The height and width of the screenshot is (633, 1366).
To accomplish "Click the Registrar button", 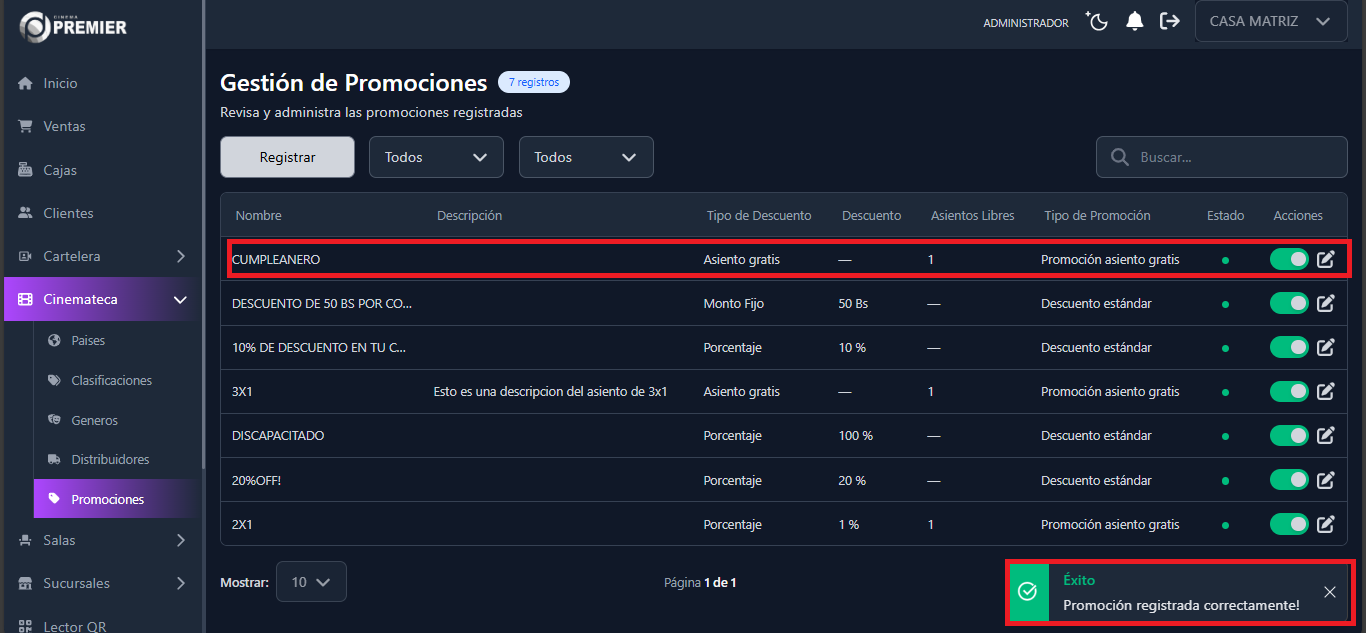I will coord(287,157).
